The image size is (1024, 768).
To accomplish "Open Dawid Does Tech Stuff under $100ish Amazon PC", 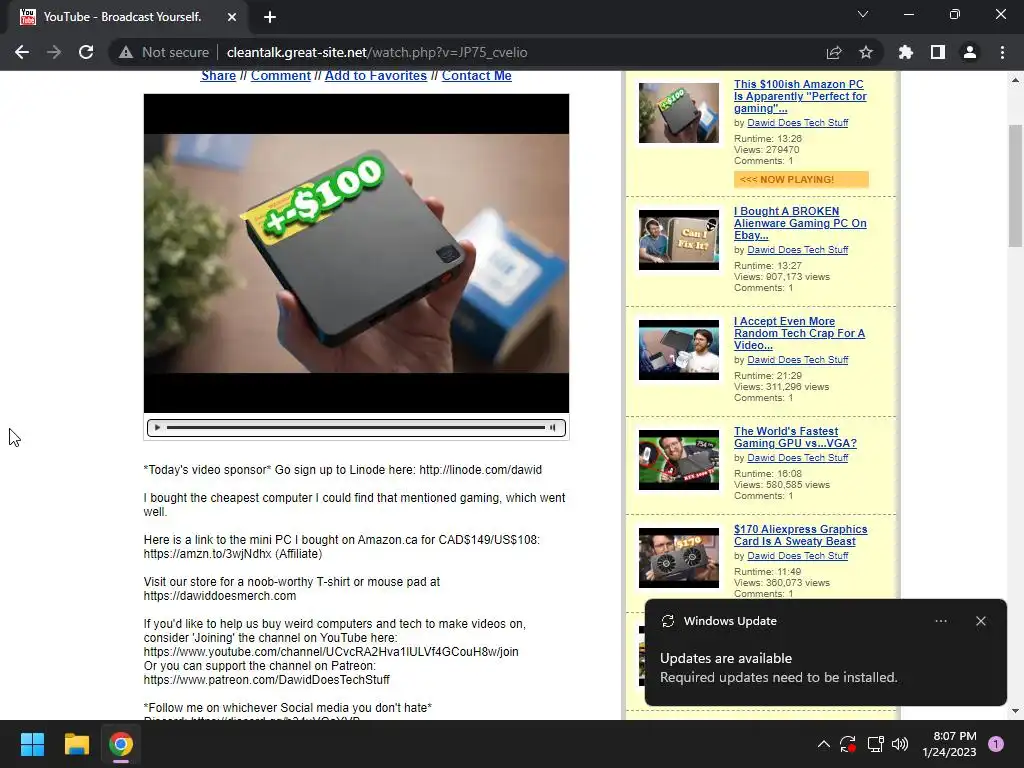I will click(797, 123).
